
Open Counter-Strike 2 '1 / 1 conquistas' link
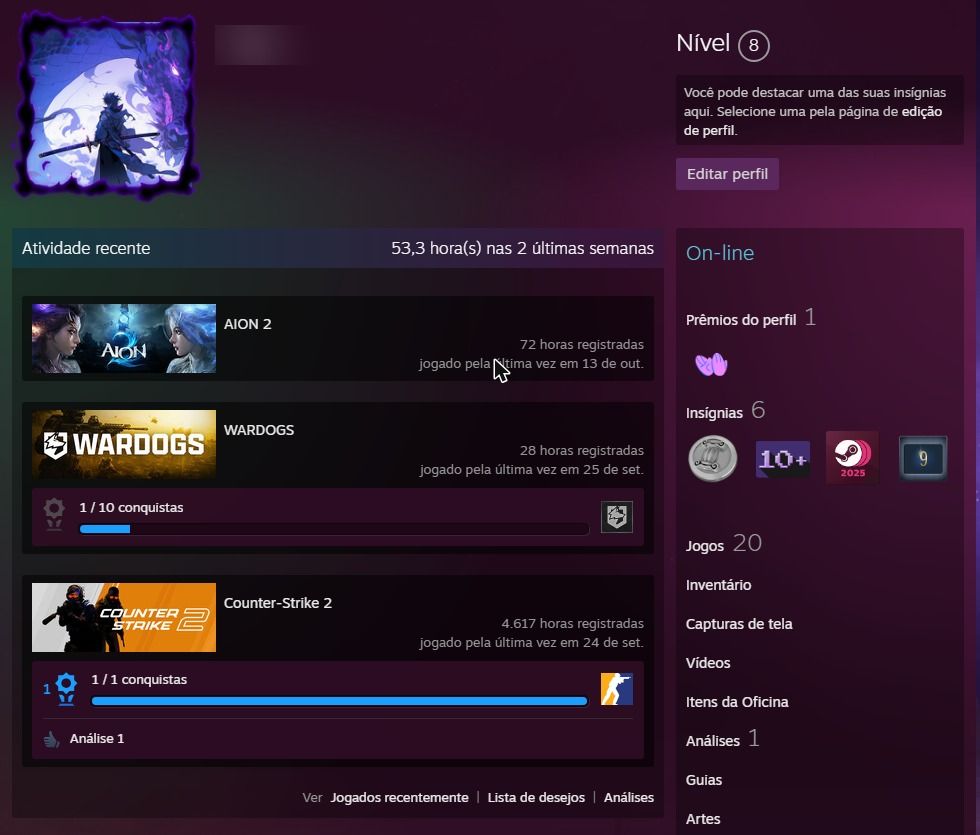click(139, 679)
